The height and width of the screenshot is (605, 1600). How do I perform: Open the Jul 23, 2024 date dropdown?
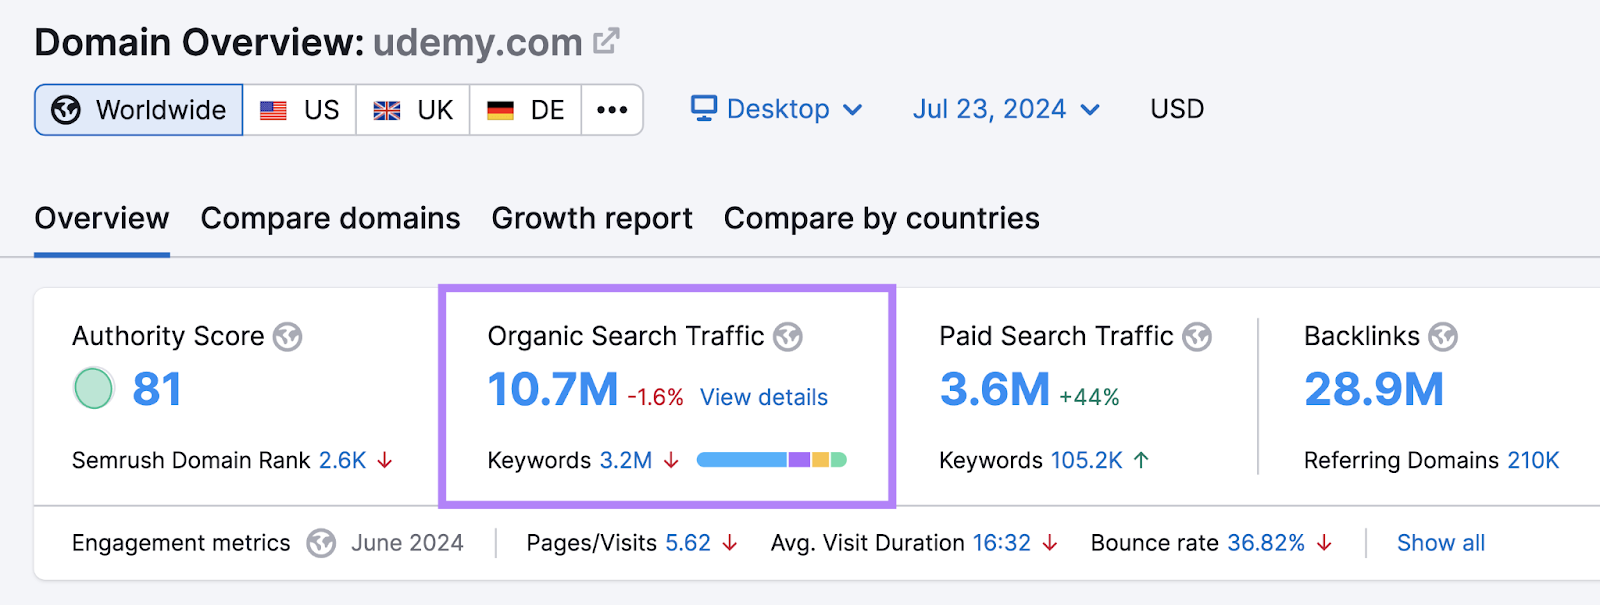1006,109
